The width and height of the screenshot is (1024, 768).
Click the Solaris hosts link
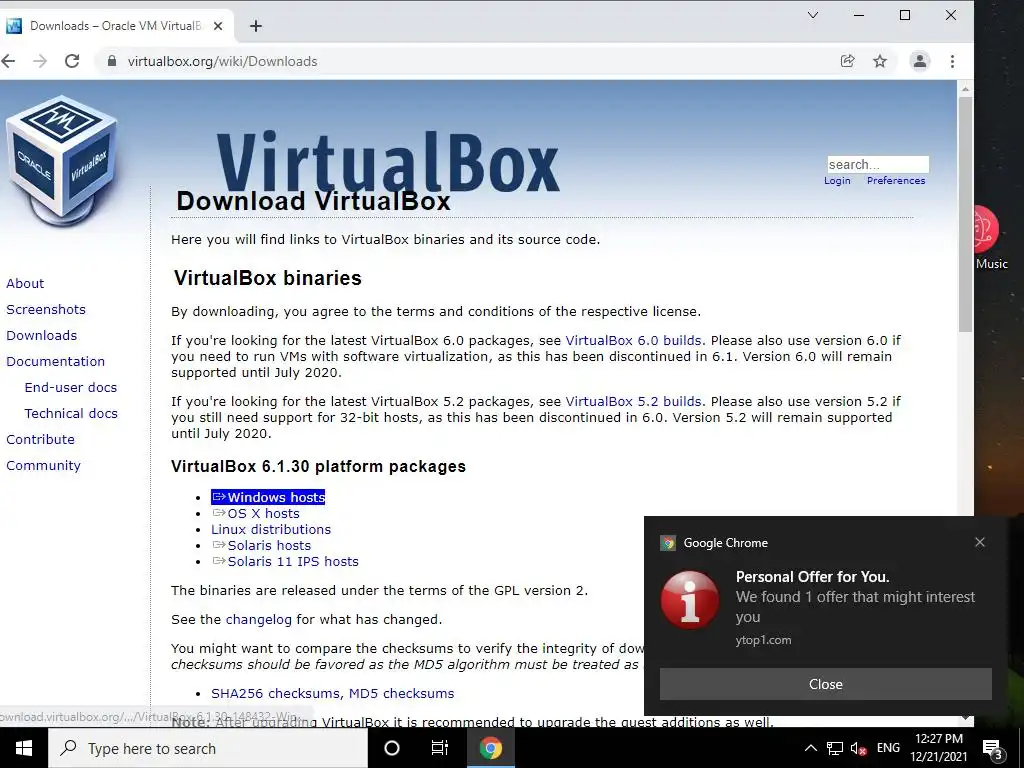tap(261, 546)
